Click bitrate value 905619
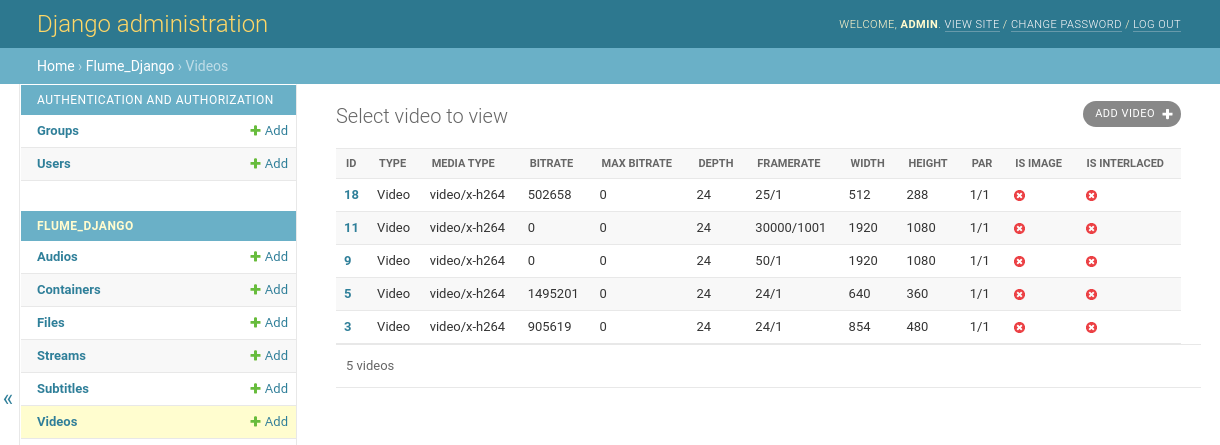 click(x=550, y=327)
